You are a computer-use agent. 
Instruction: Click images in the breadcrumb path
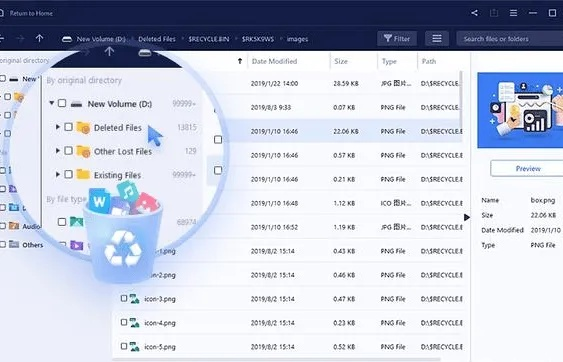[x=297, y=39]
